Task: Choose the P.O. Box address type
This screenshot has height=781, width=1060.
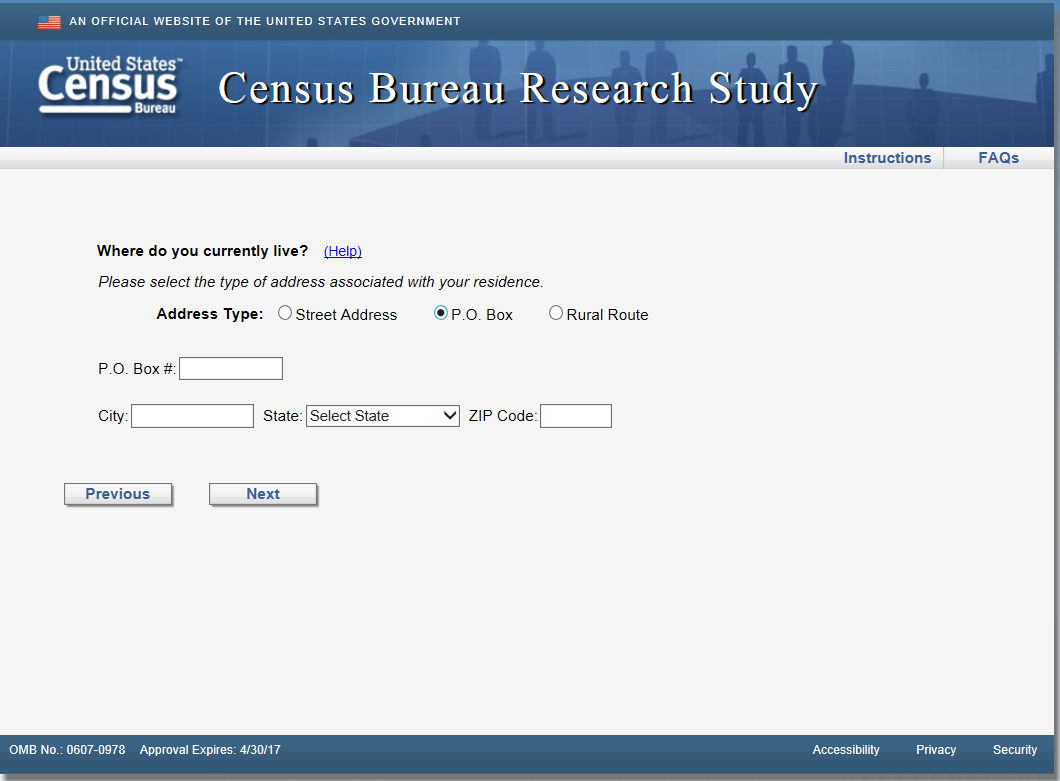Action: tap(441, 313)
